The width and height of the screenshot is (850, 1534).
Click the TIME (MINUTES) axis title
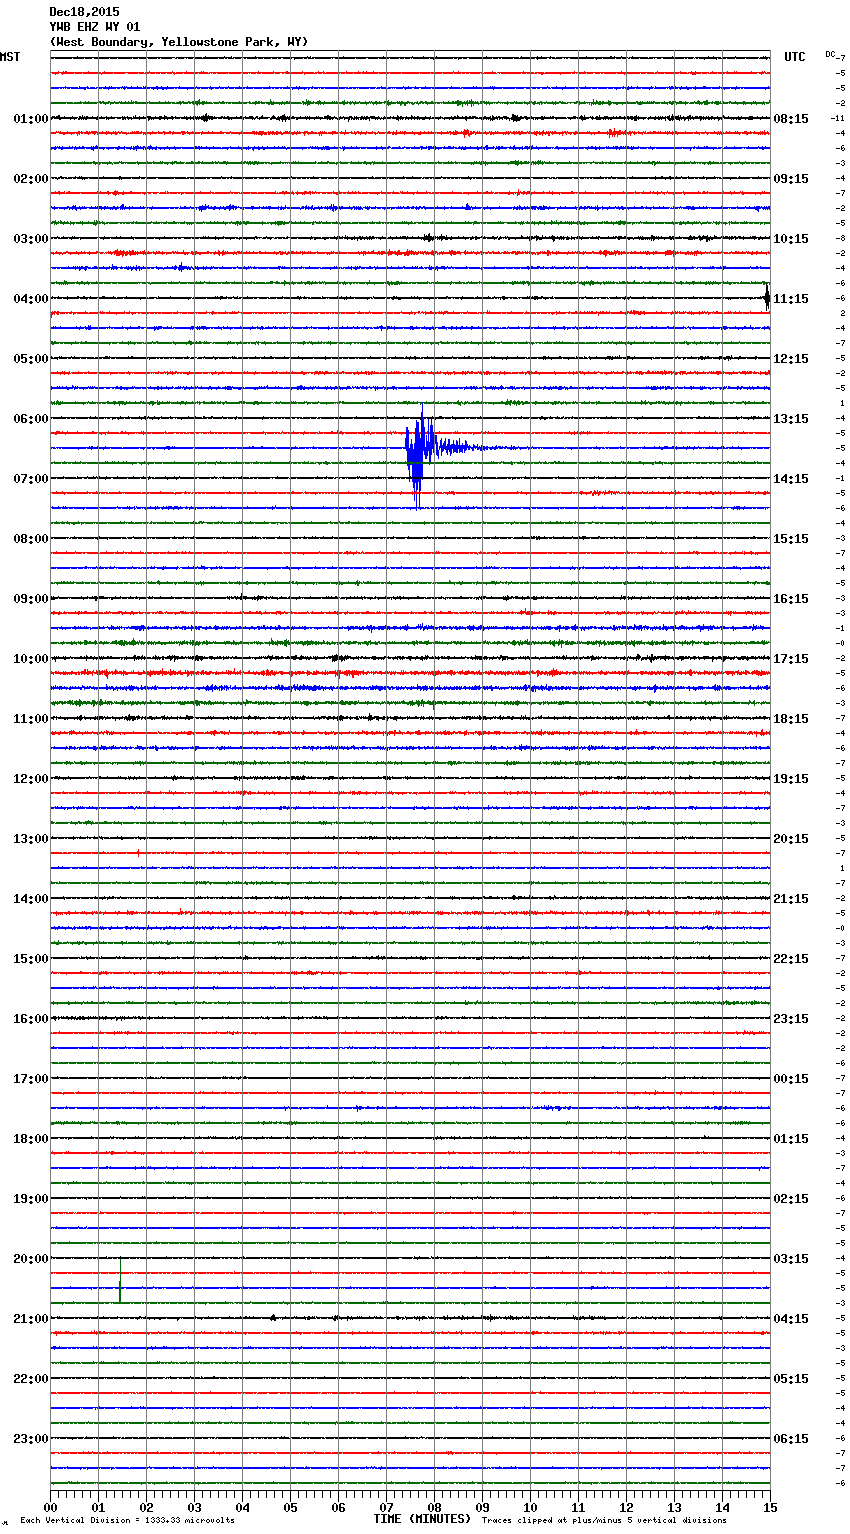click(x=422, y=1519)
